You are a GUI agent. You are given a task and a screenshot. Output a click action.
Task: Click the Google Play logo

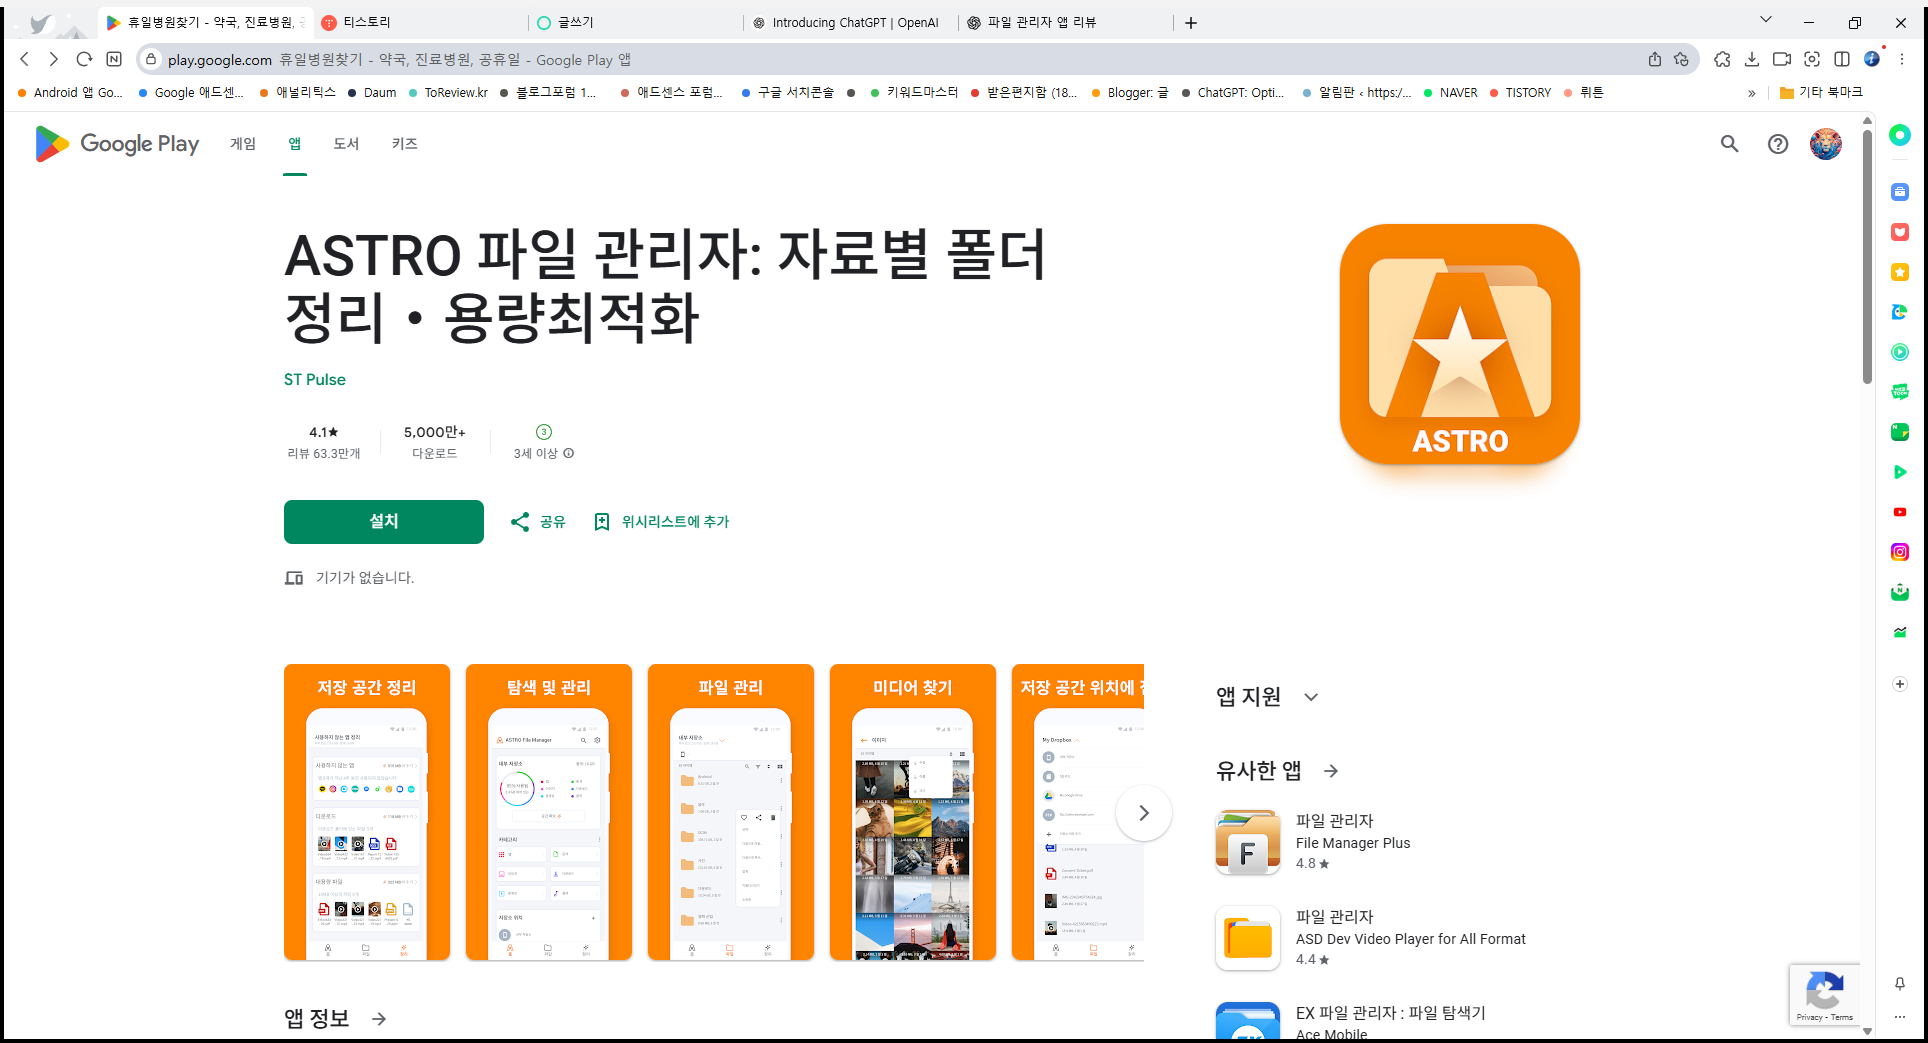click(116, 144)
